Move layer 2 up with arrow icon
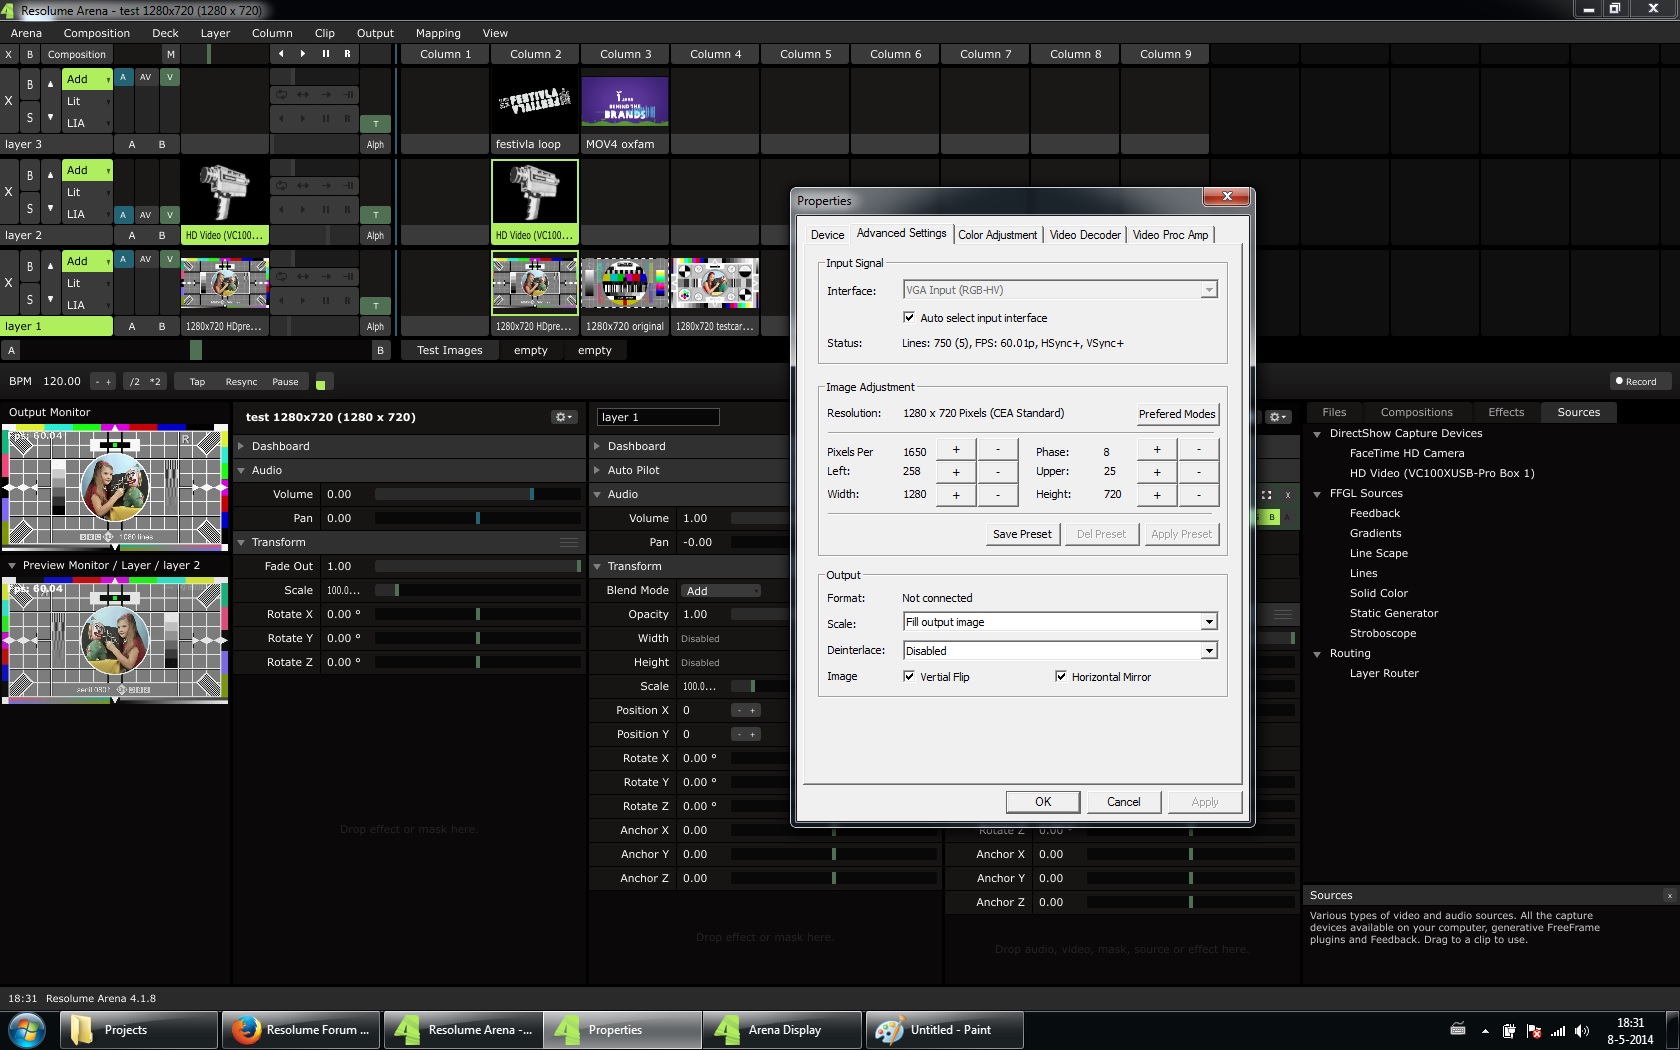Screen dimensions: 1680x1050 click(50, 175)
